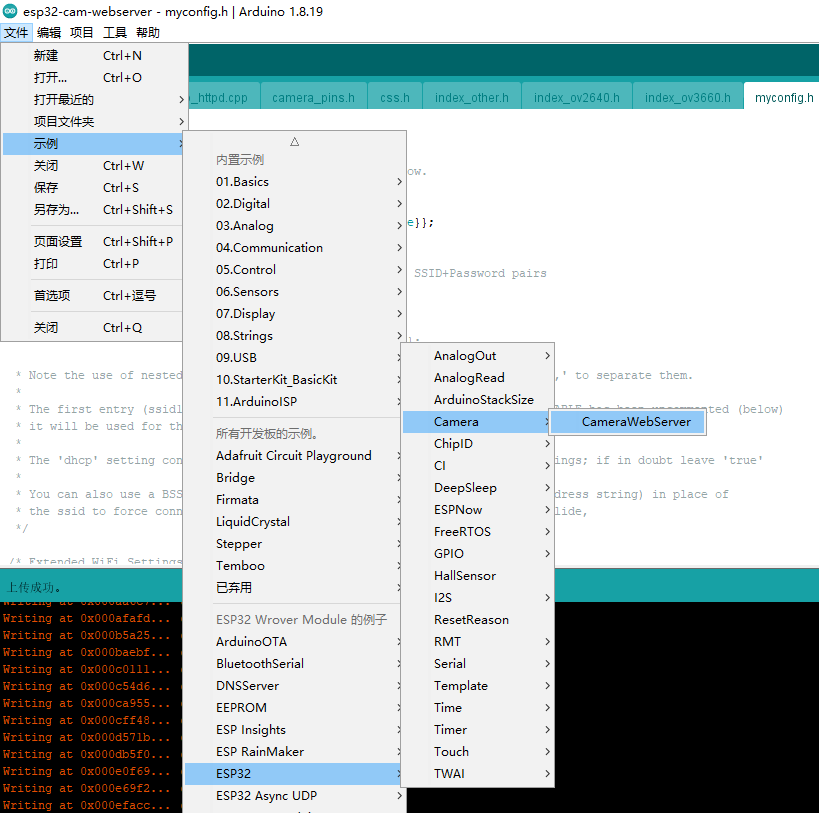Switch to the camera_pins.h tab
Viewport: 819px width, 813px height.
point(313,97)
